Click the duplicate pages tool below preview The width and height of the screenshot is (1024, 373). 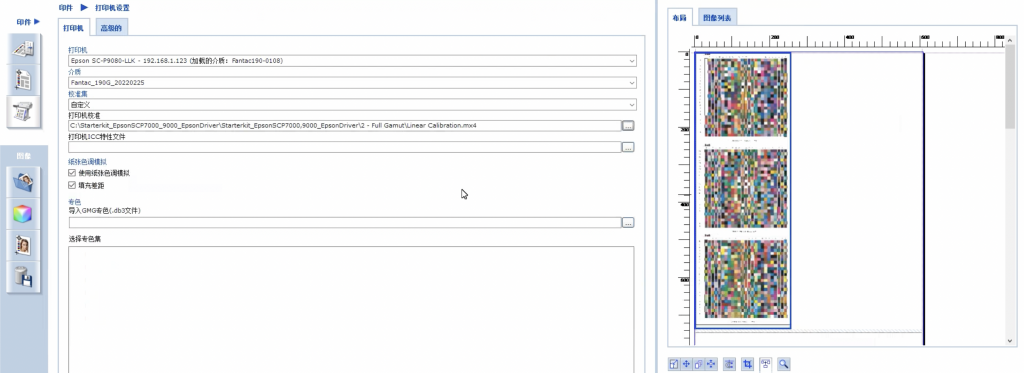tap(699, 365)
